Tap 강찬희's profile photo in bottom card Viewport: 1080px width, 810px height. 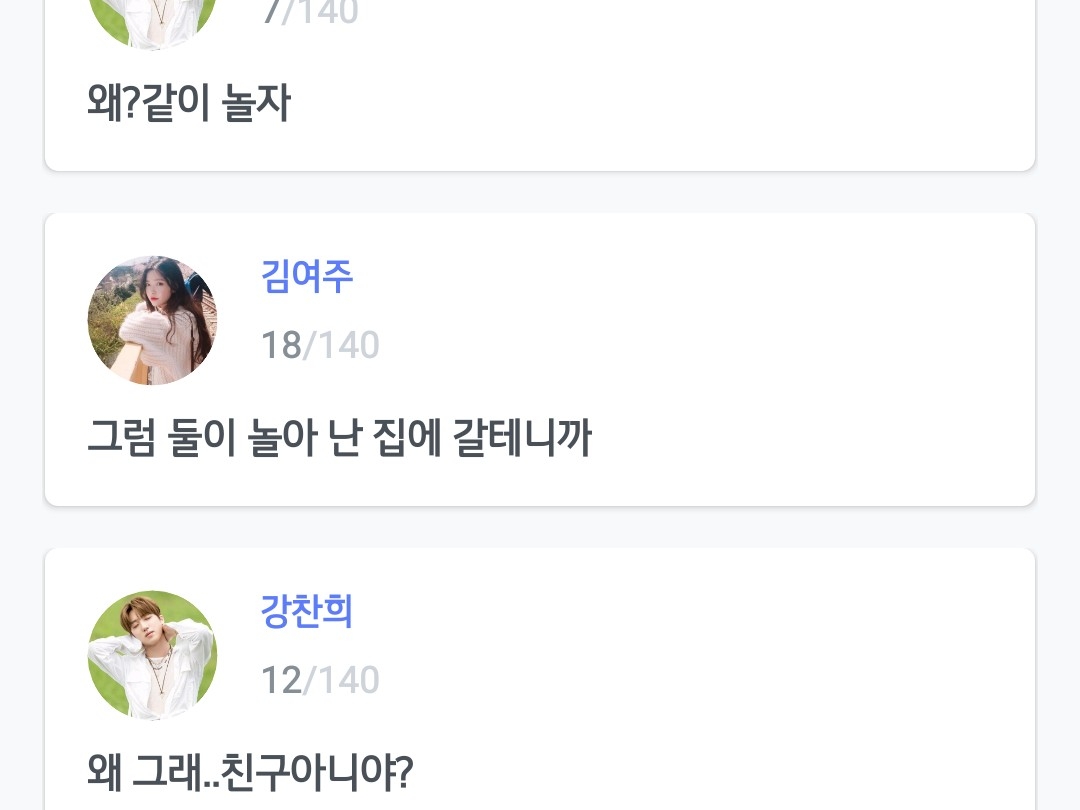pyautogui.click(x=152, y=655)
